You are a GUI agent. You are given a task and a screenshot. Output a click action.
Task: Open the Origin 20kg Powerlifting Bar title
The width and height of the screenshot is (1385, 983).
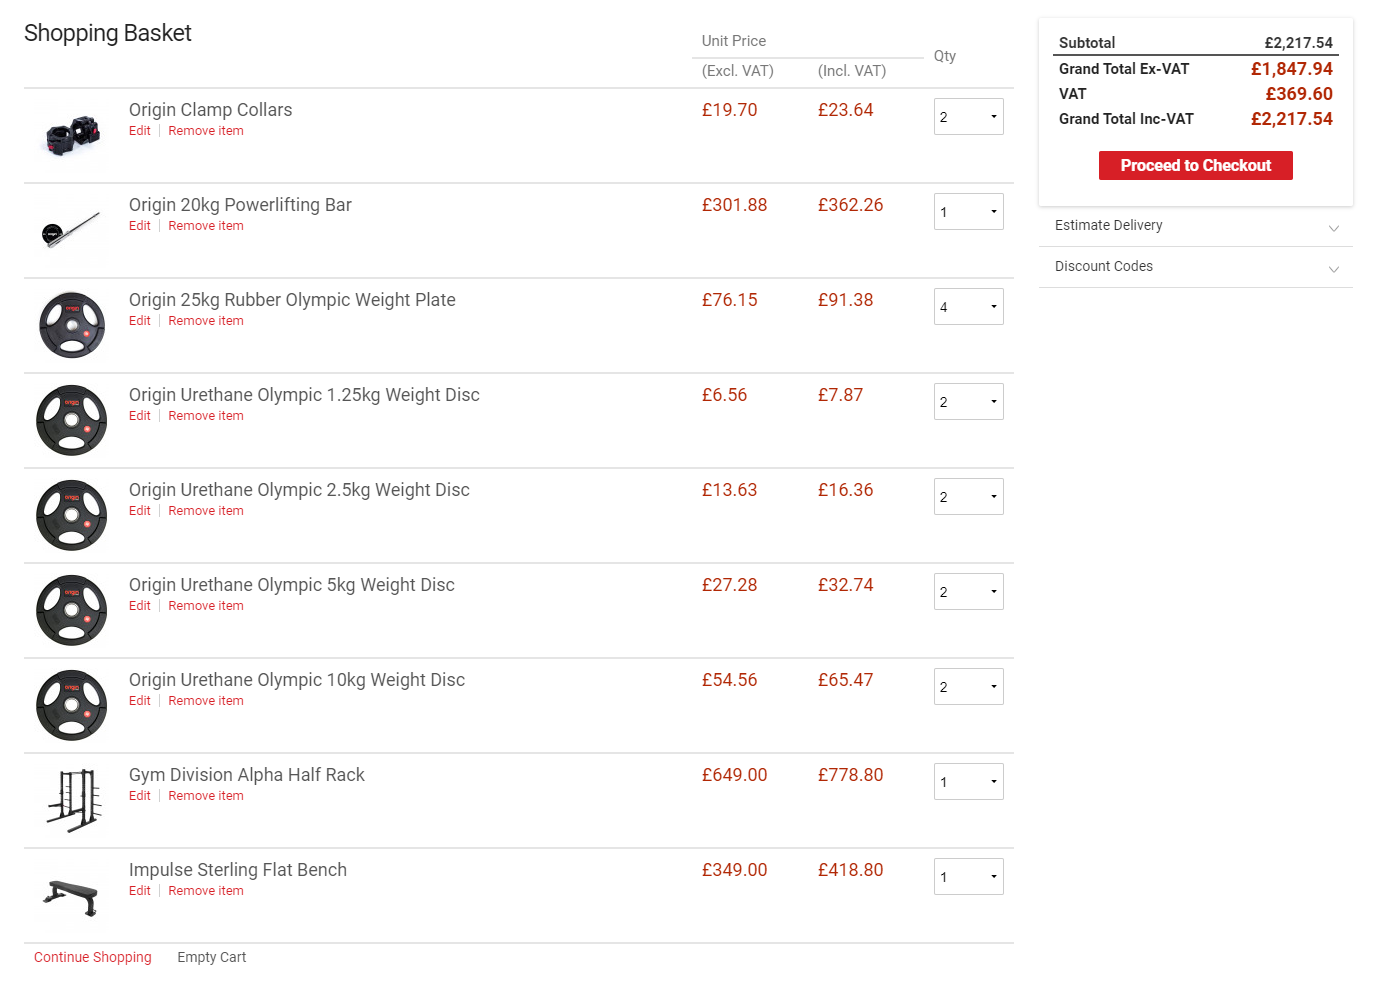pyautogui.click(x=240, y=205)
